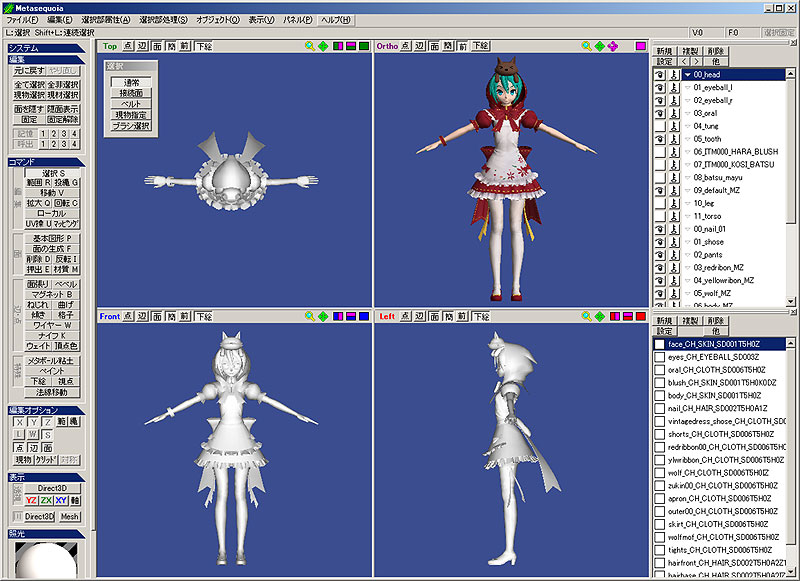Click the left arrow in object panel

pos(684,61)
